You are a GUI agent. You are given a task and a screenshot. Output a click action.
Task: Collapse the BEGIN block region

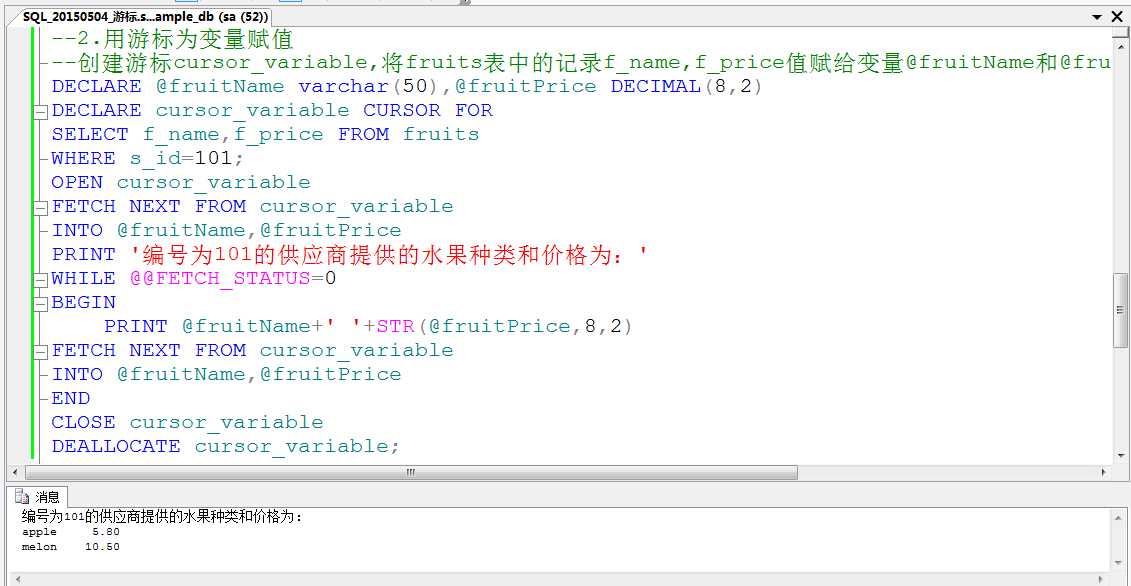40,302
